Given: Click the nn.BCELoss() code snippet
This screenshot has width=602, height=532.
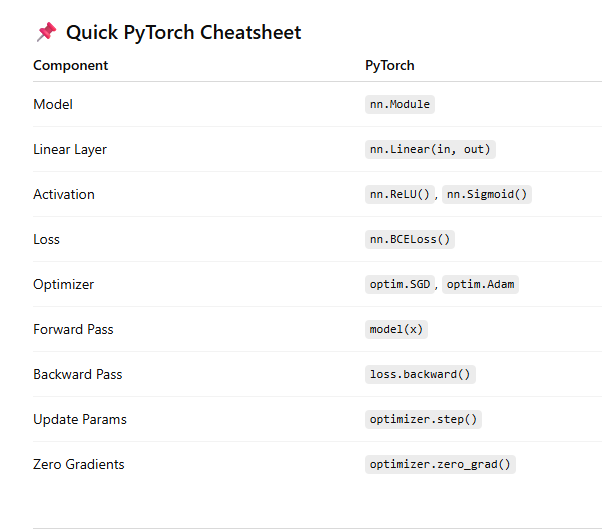Looking at the screenshot, I should (411, 239).
